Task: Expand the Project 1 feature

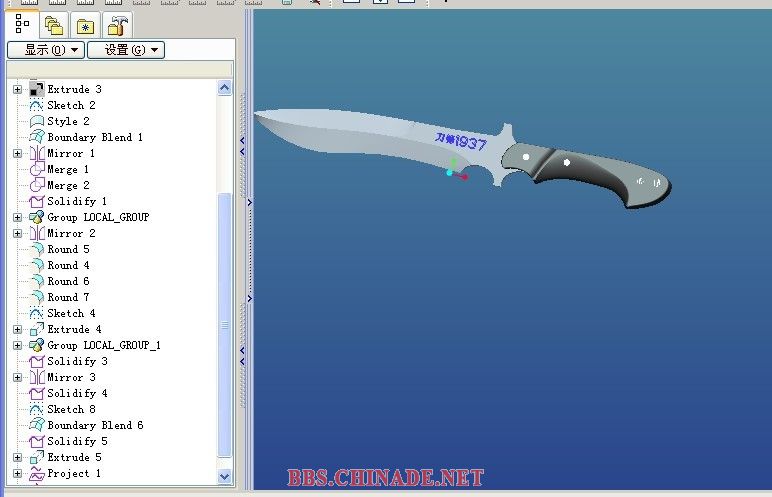Action: pyautogui.click(x=18, y=473)
